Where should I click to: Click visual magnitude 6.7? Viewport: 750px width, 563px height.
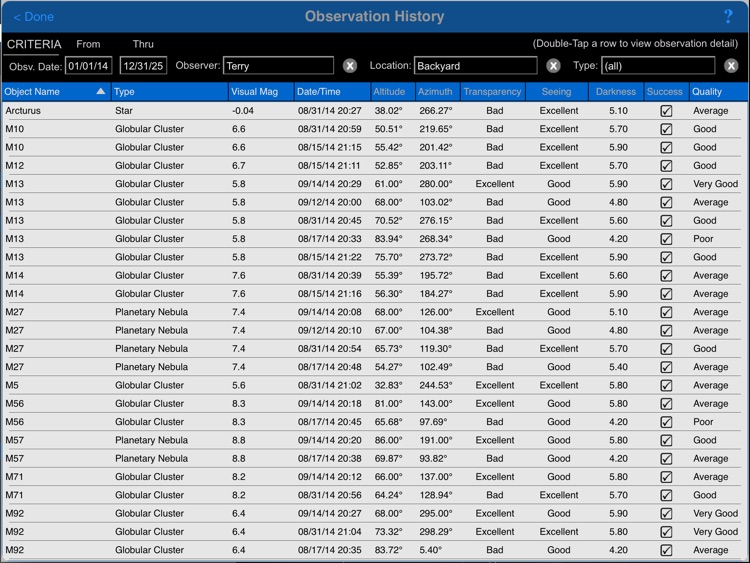click(x=239, y=166)
